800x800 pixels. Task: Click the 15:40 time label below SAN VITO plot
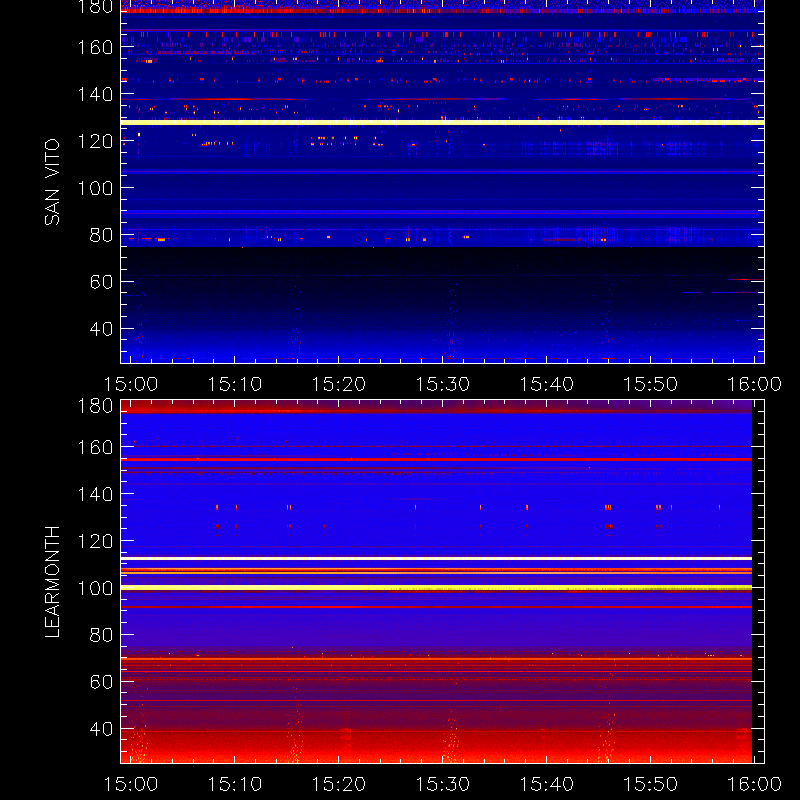[546, 384]
